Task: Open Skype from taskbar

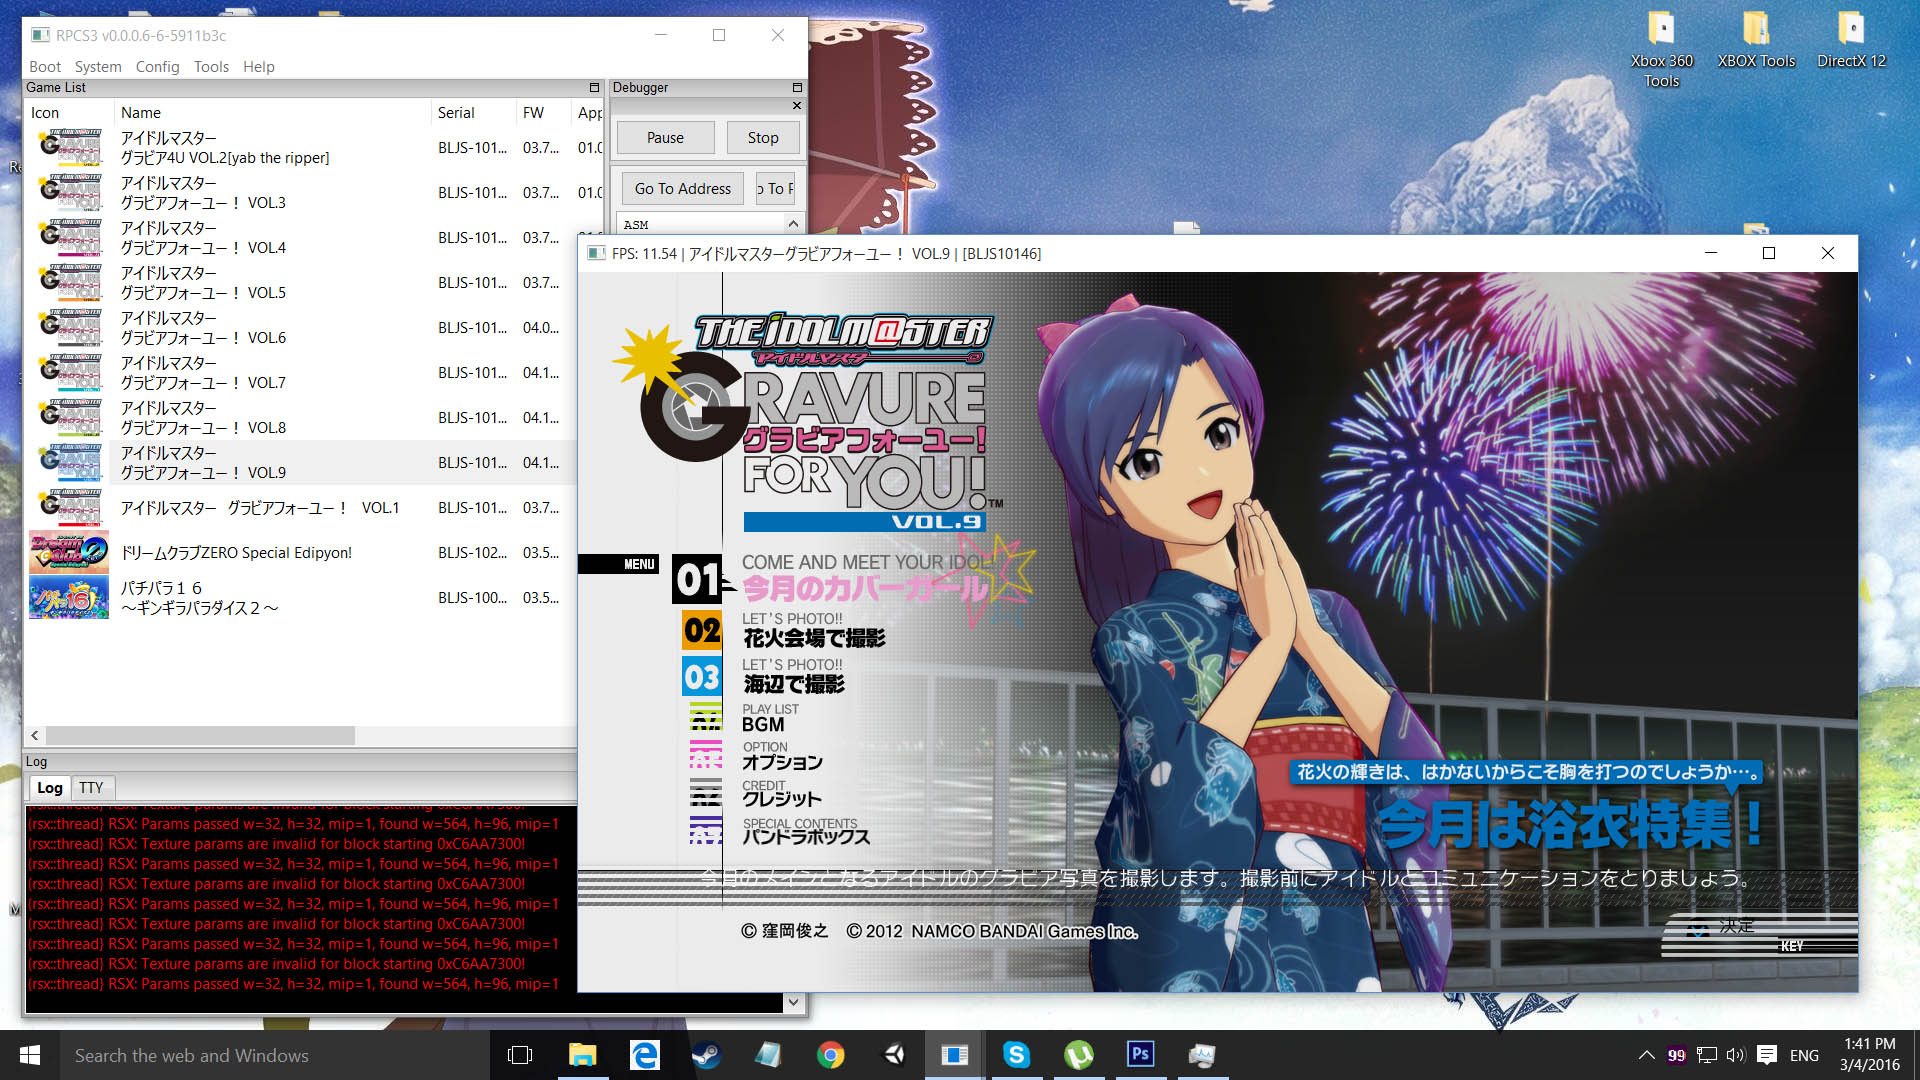Action: [1016, 1055]
